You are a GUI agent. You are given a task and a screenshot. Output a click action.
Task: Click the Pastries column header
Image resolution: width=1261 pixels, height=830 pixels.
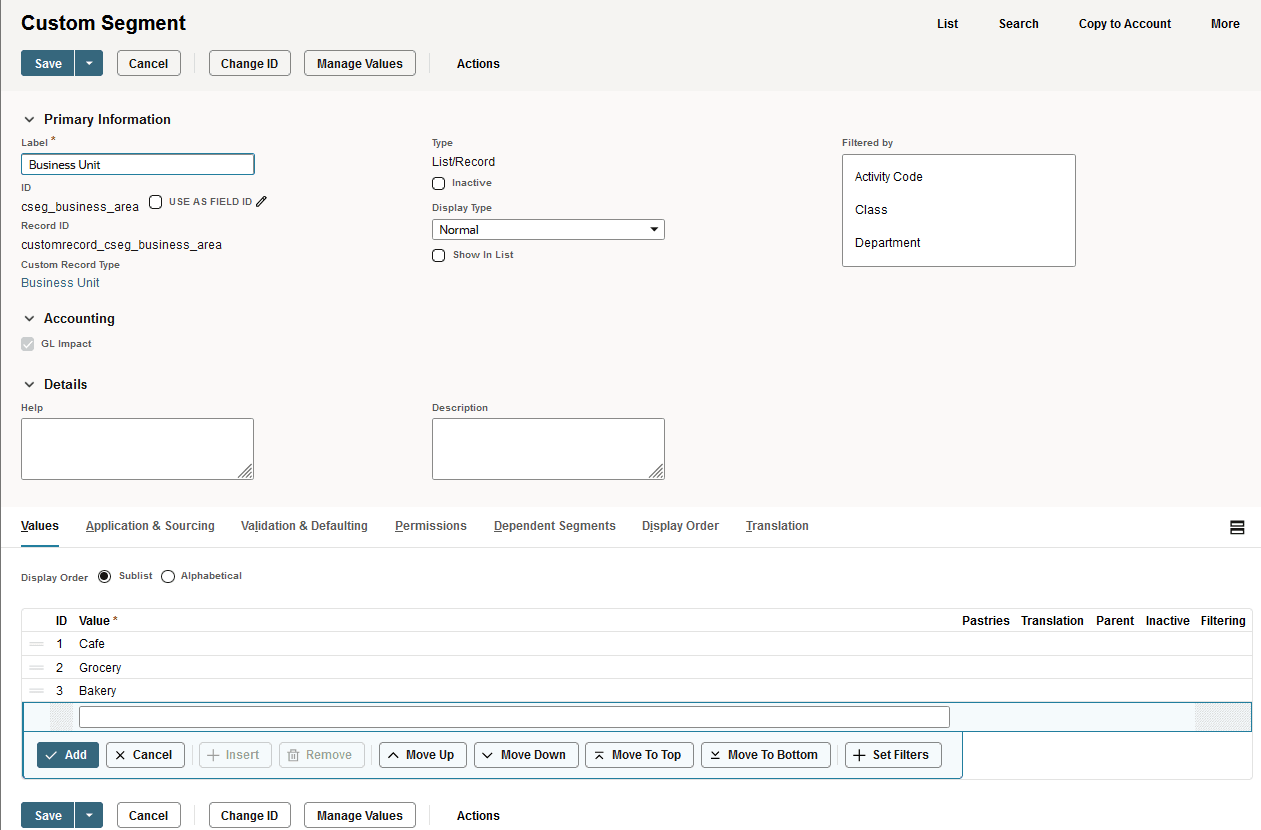986,621
